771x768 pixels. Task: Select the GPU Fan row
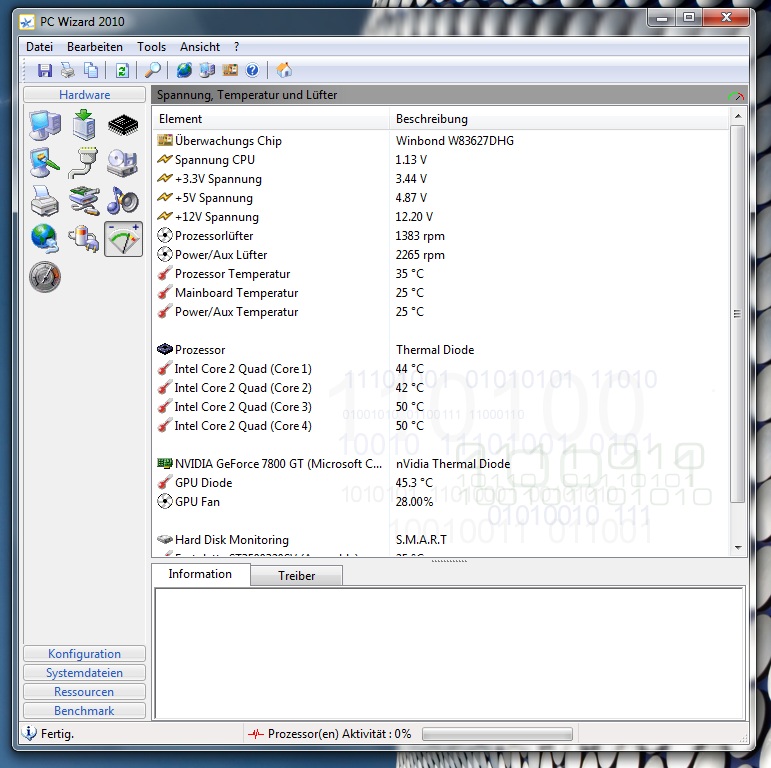coord(441,502)
